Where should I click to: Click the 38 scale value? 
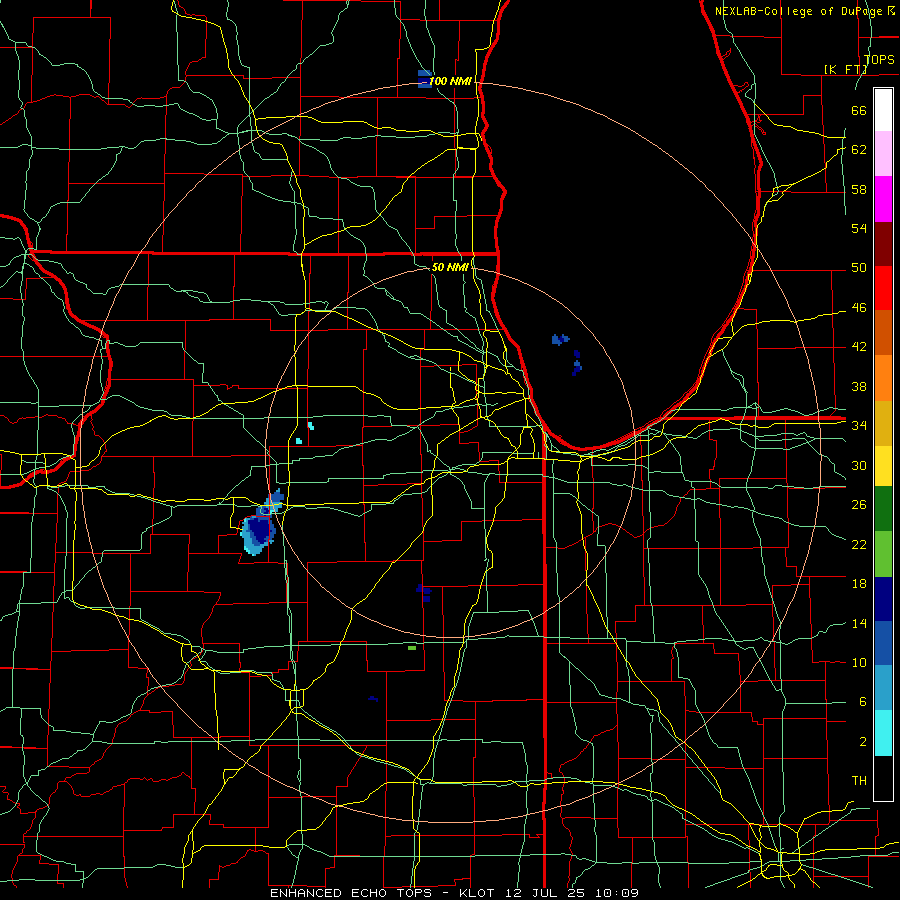859,386
